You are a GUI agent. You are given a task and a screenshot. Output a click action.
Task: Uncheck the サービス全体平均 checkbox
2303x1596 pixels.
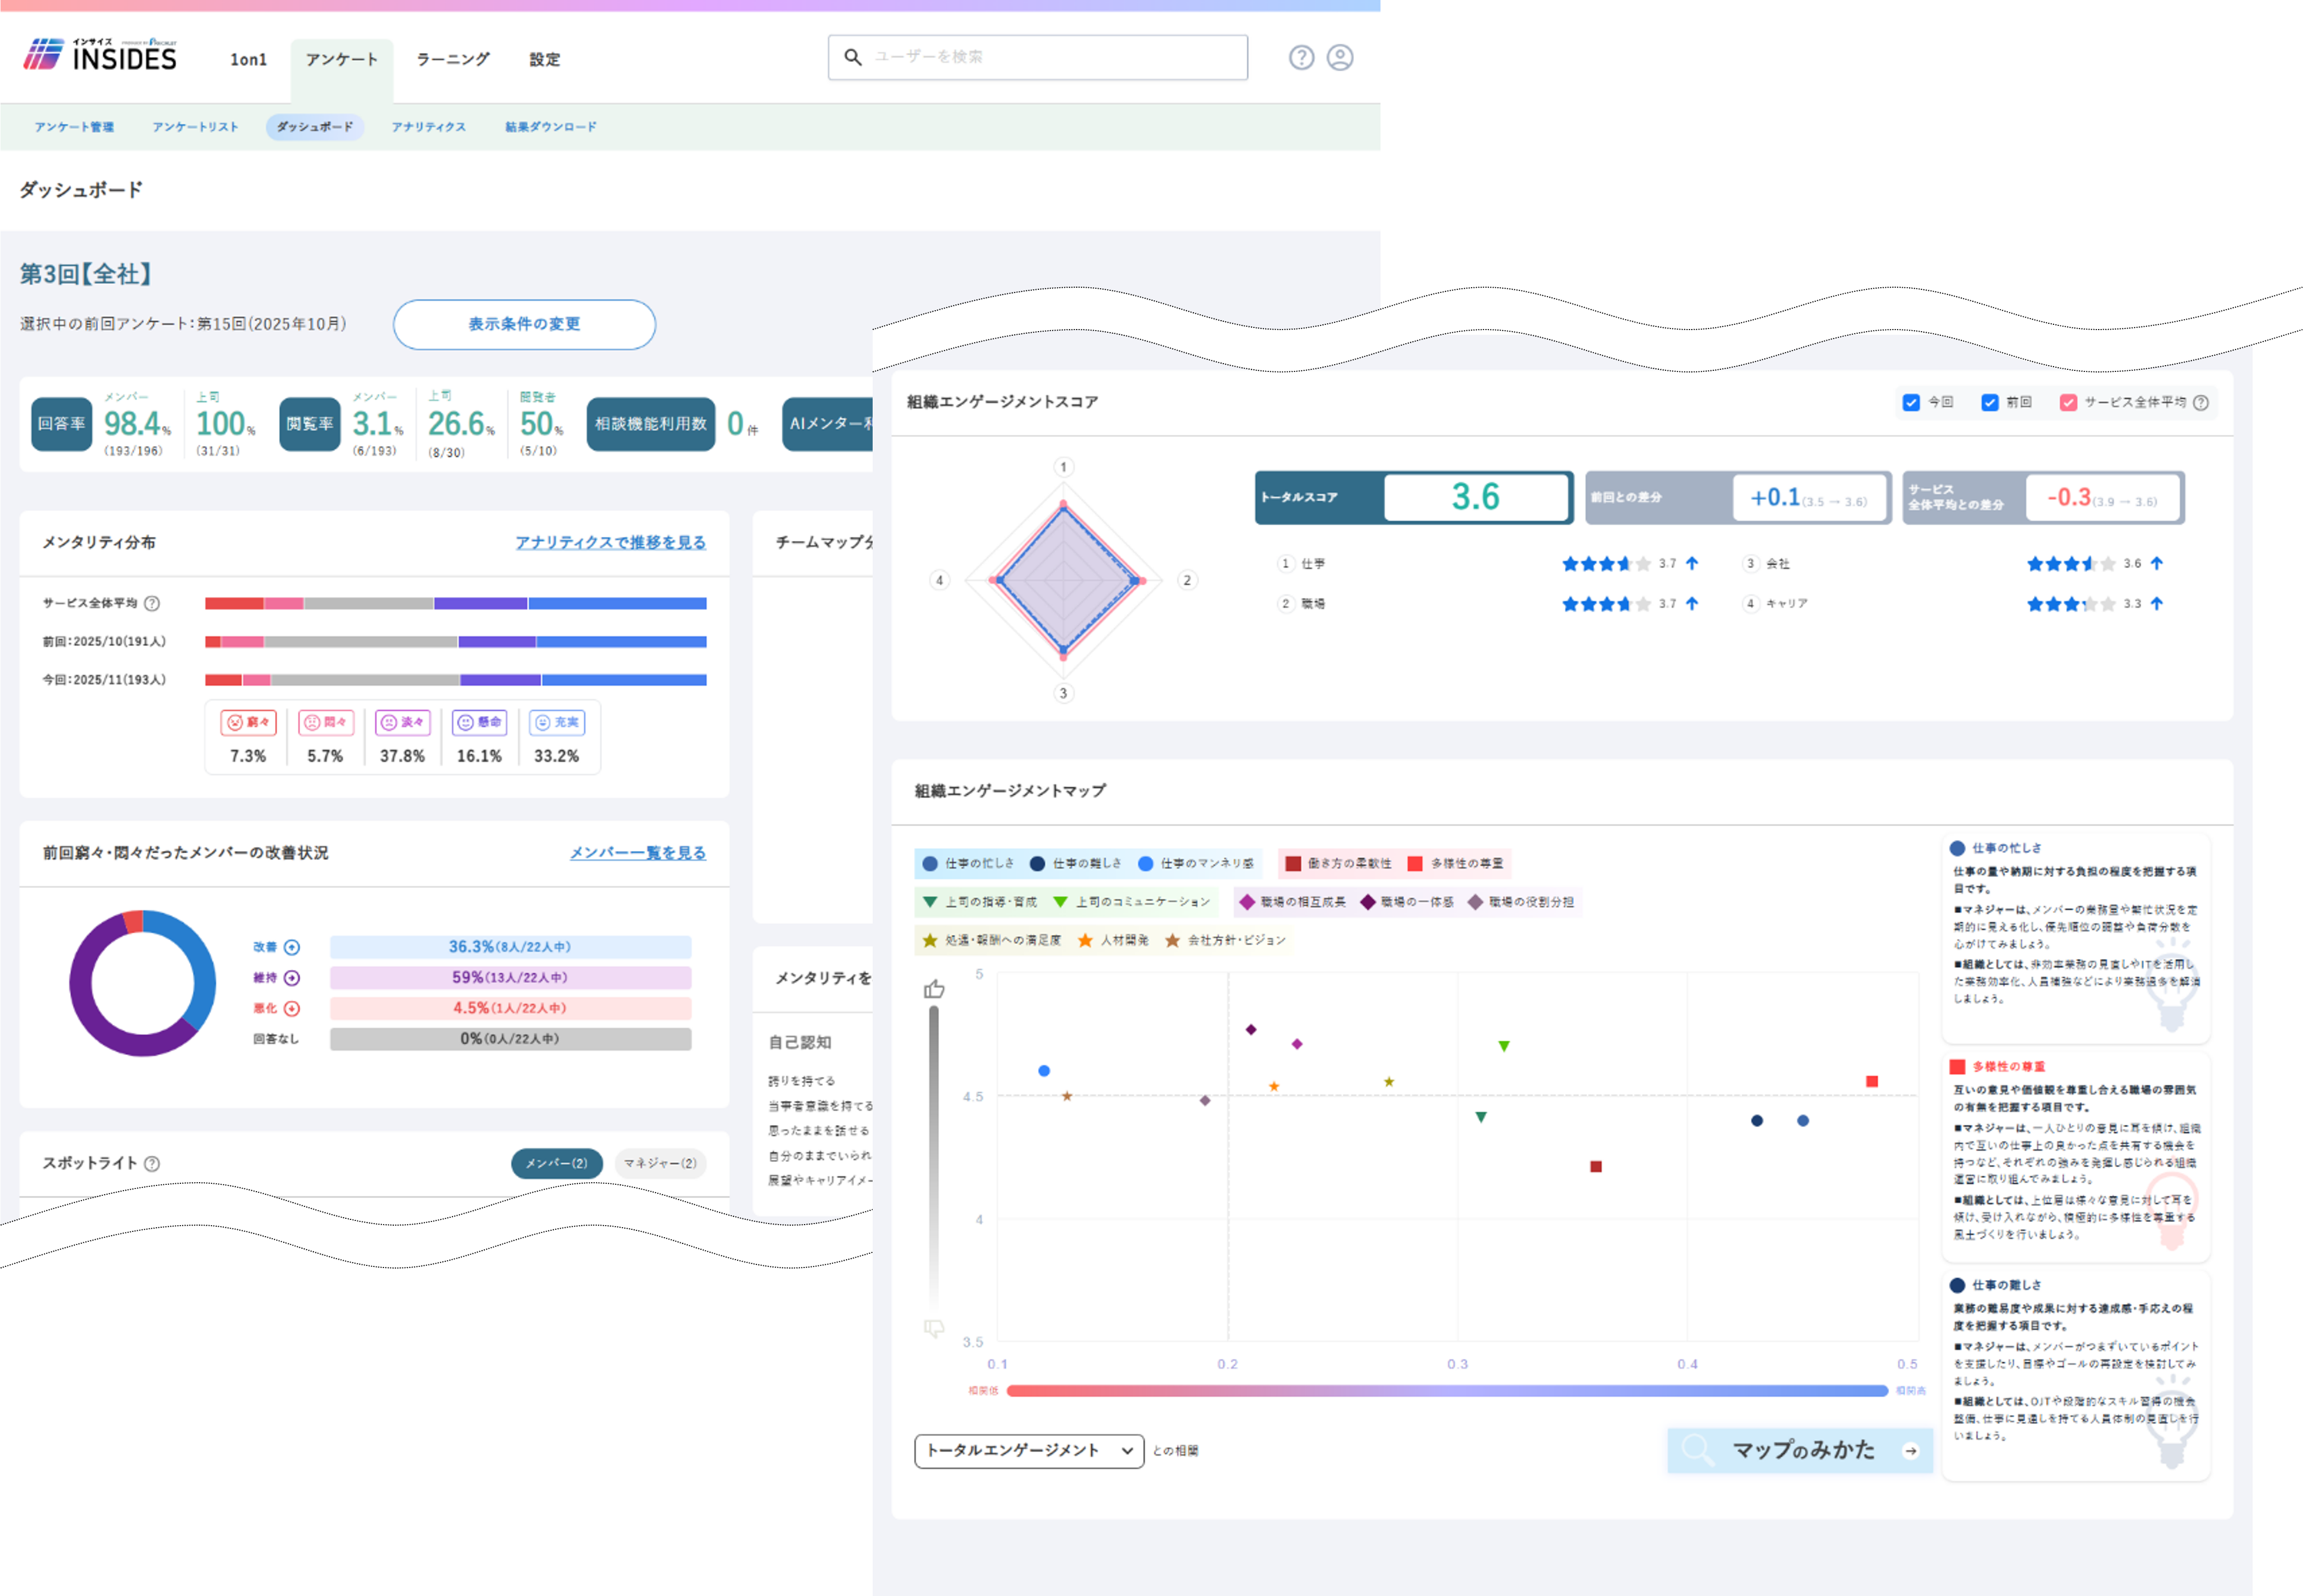(2068, 402)
